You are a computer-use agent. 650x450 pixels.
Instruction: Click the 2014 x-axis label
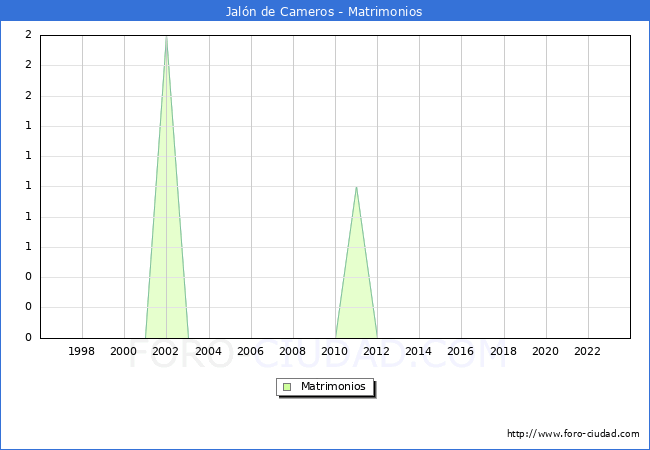[419, 351]
